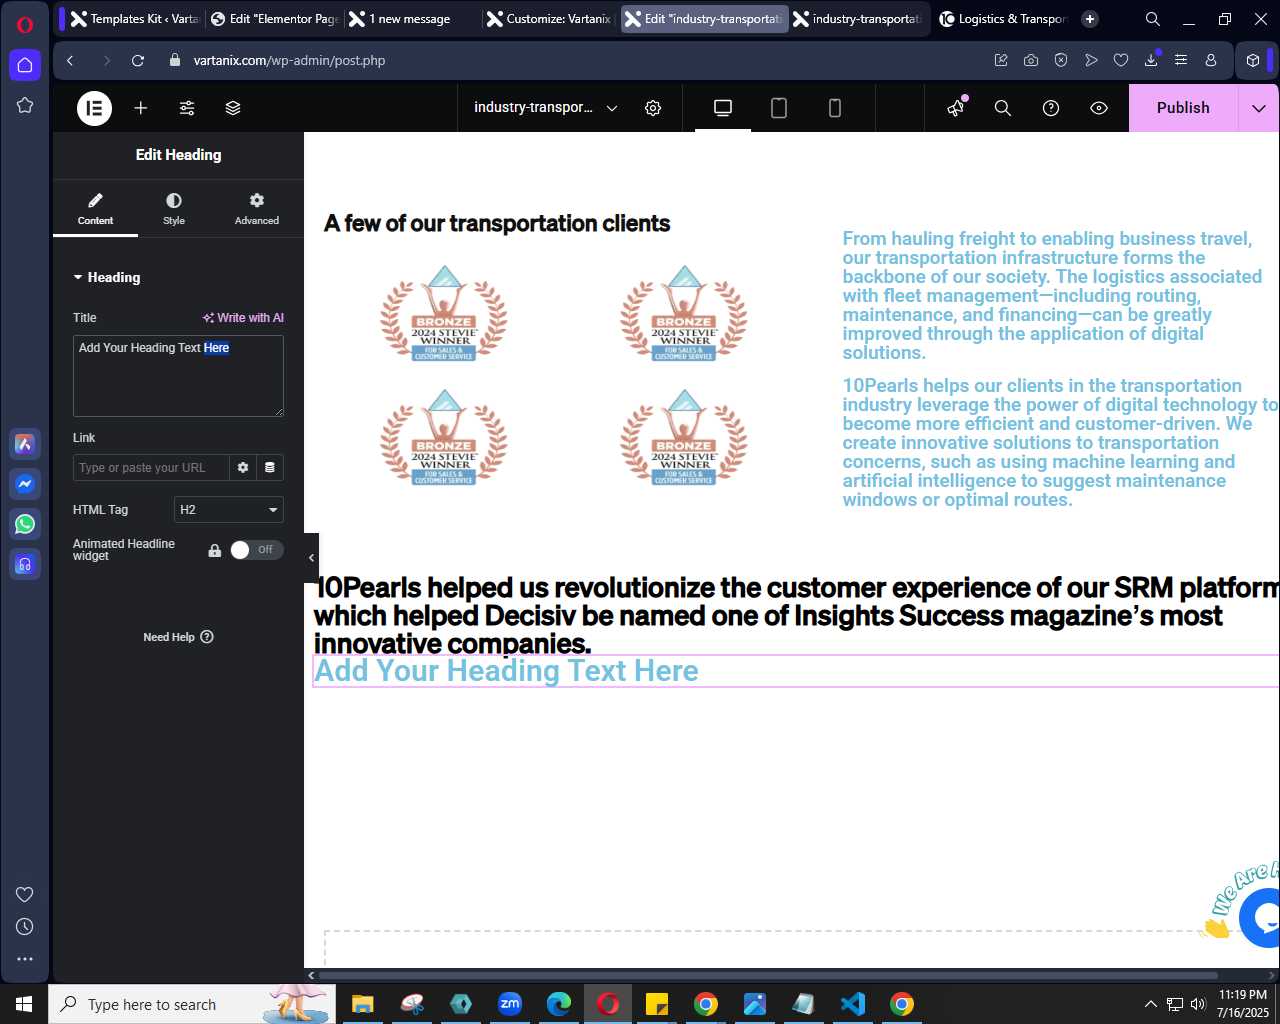Open the industry-transport document dropdown
The height and width of the screenshot is (1024, 1280).
click(545, 108)
